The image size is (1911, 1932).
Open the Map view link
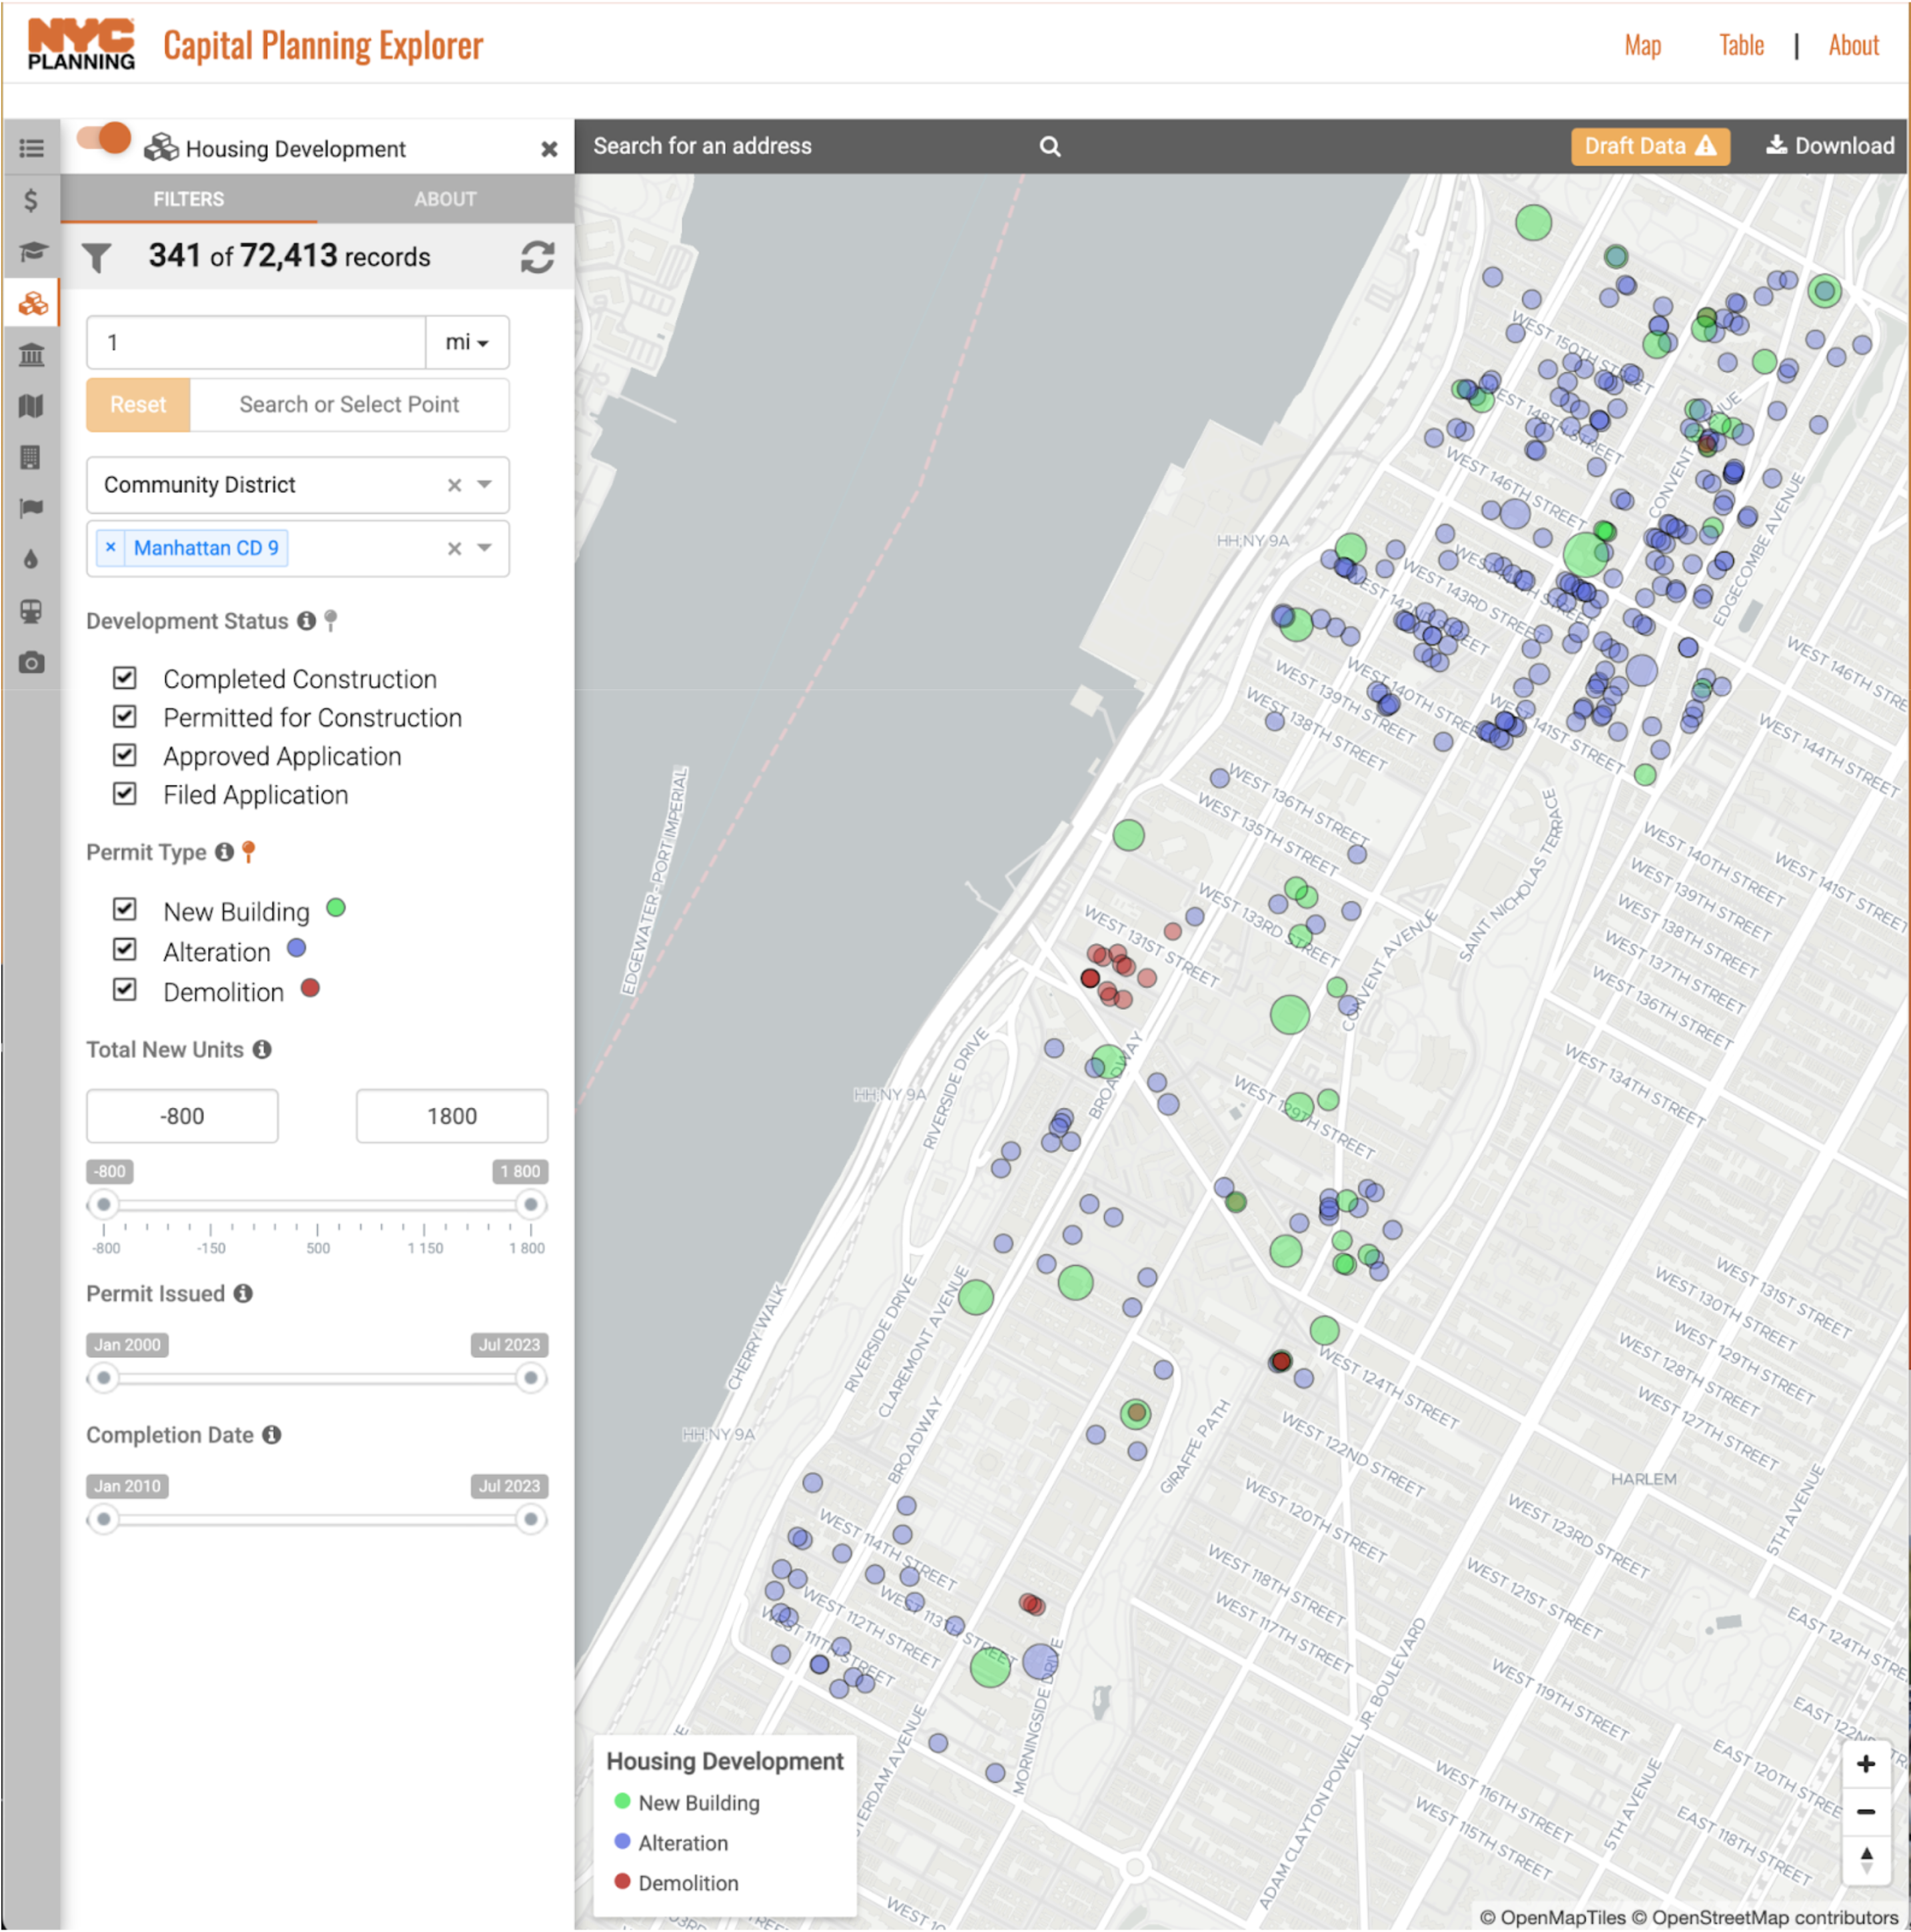pos(1642,46)
